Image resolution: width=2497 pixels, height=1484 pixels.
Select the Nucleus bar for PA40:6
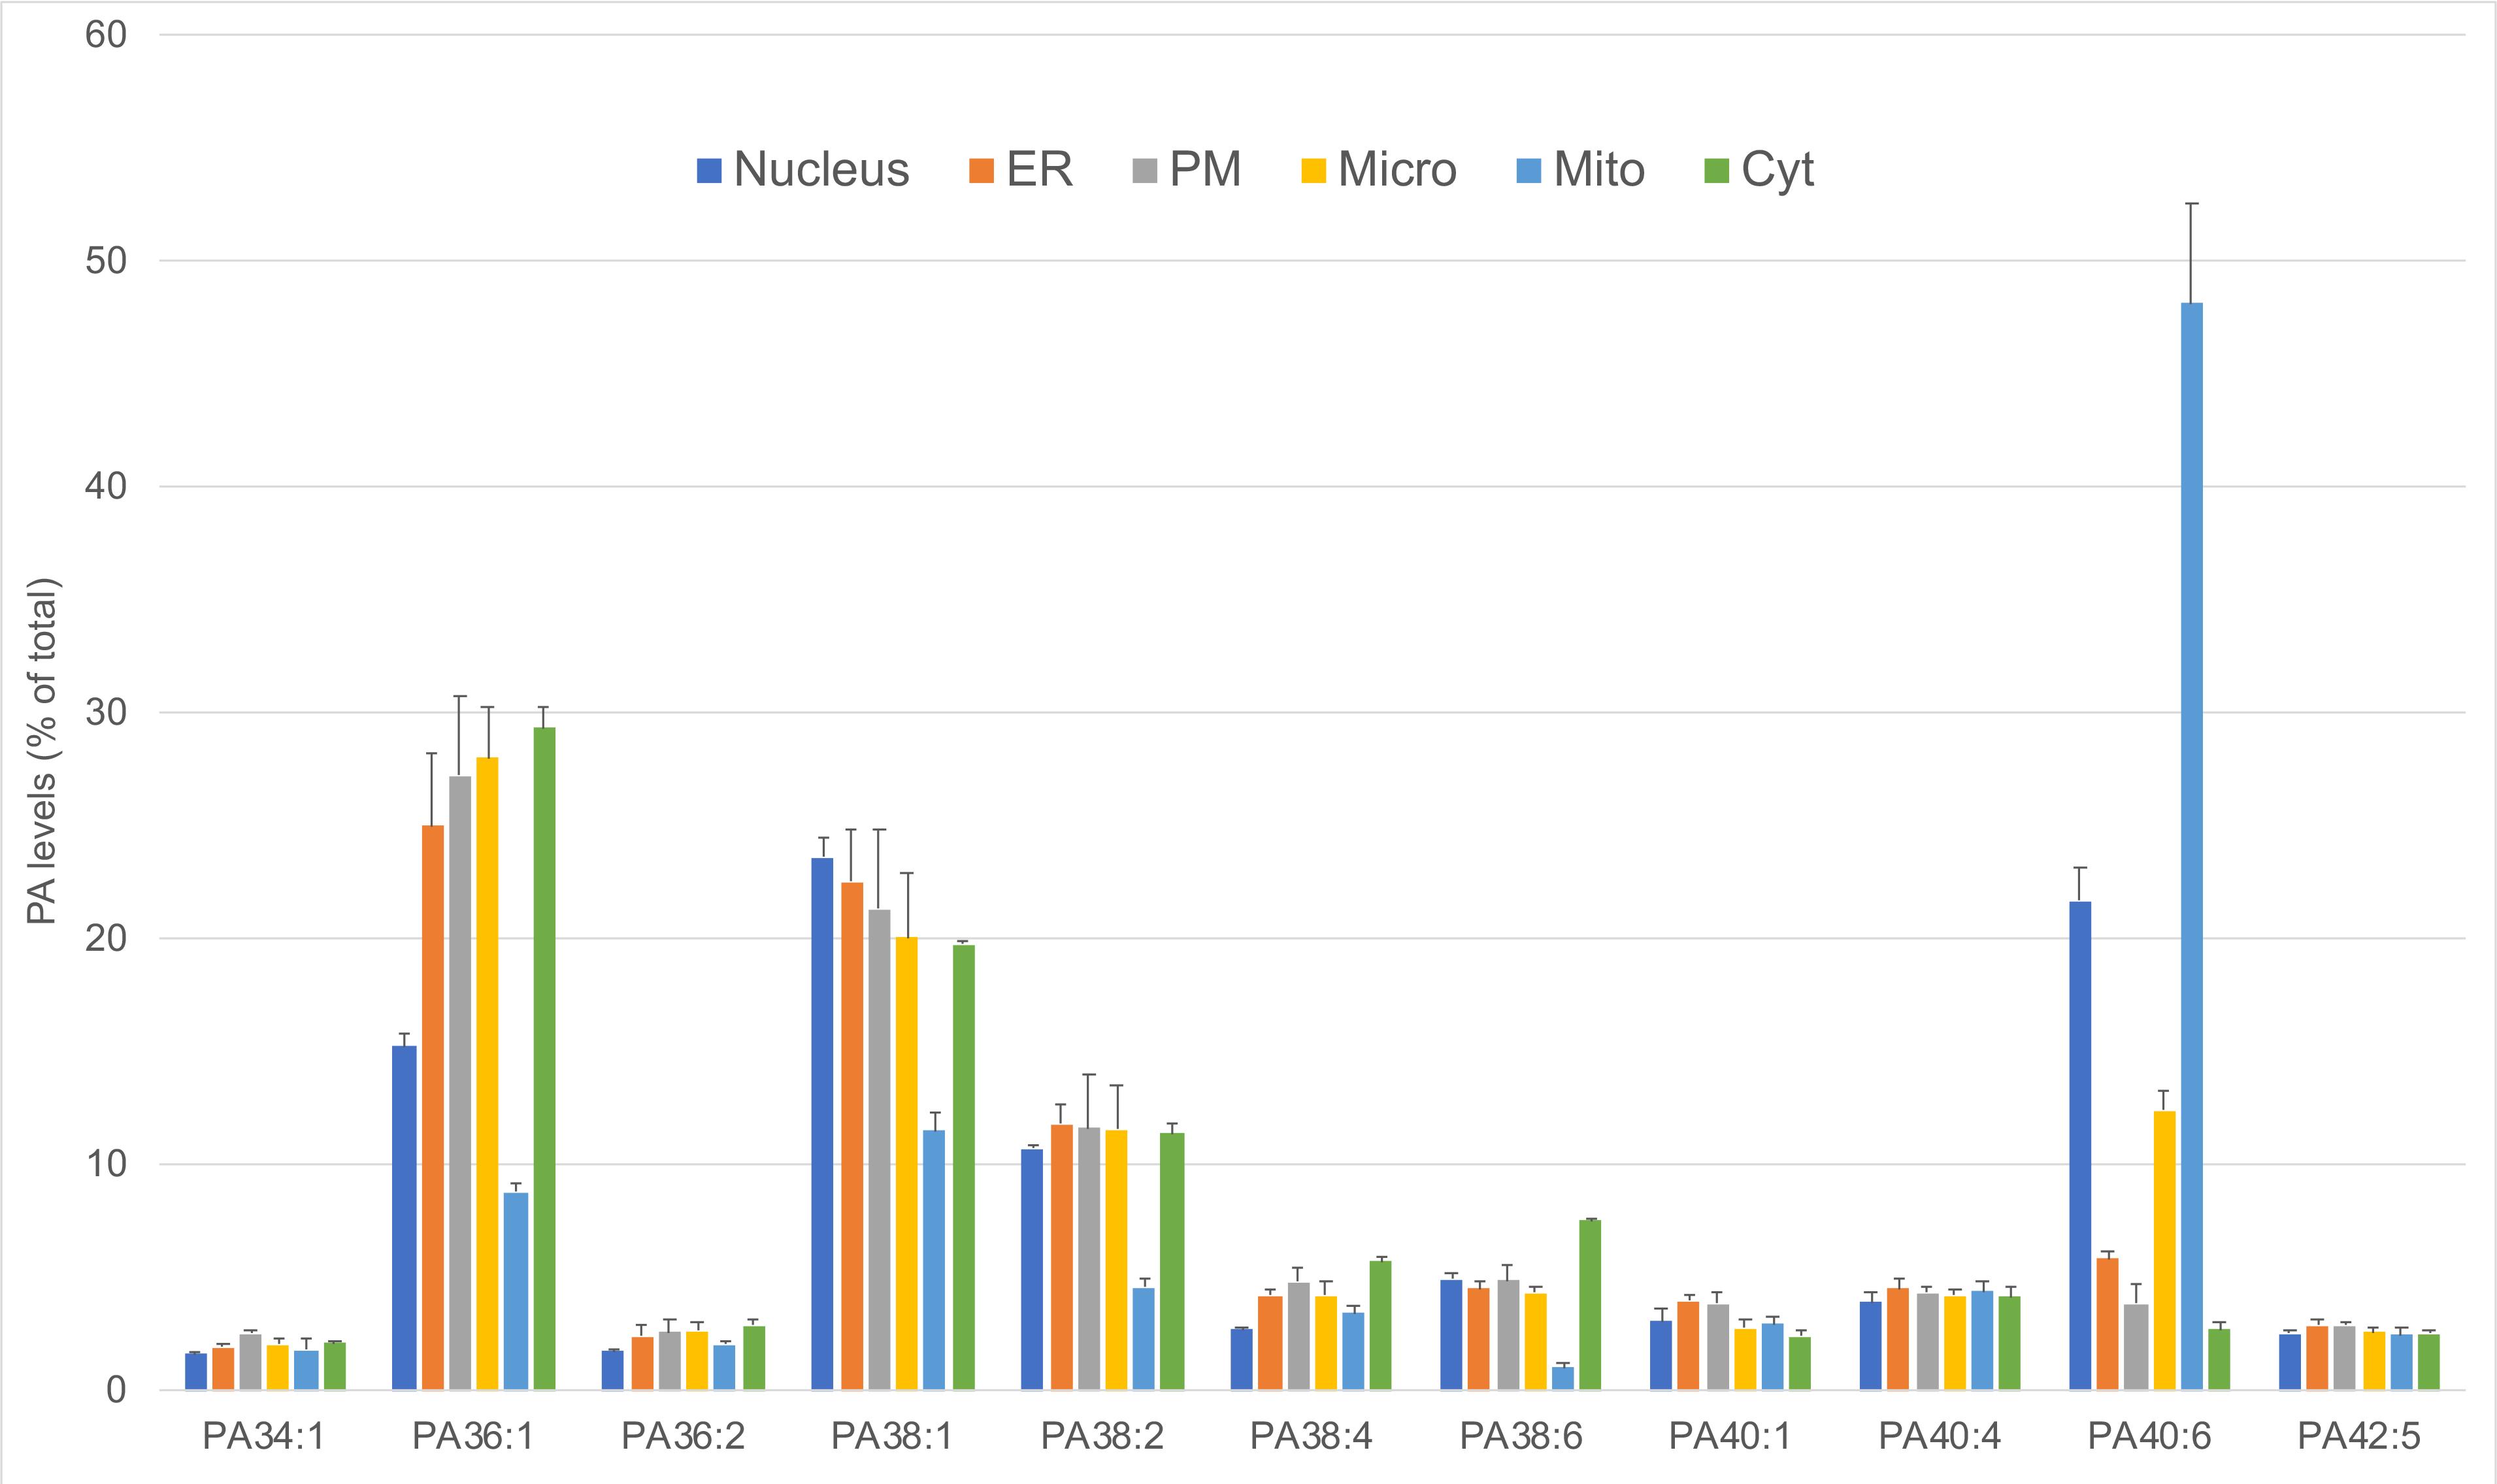(x=2080, y=1145)
